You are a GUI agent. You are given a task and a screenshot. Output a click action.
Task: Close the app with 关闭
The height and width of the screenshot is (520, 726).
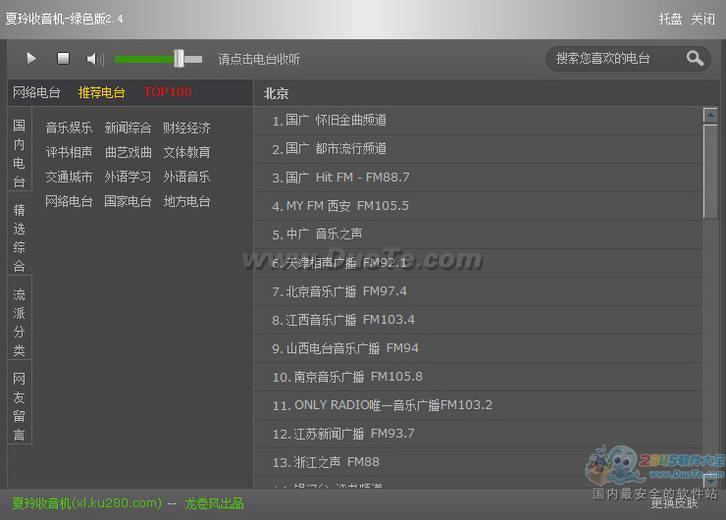[702, 19]
